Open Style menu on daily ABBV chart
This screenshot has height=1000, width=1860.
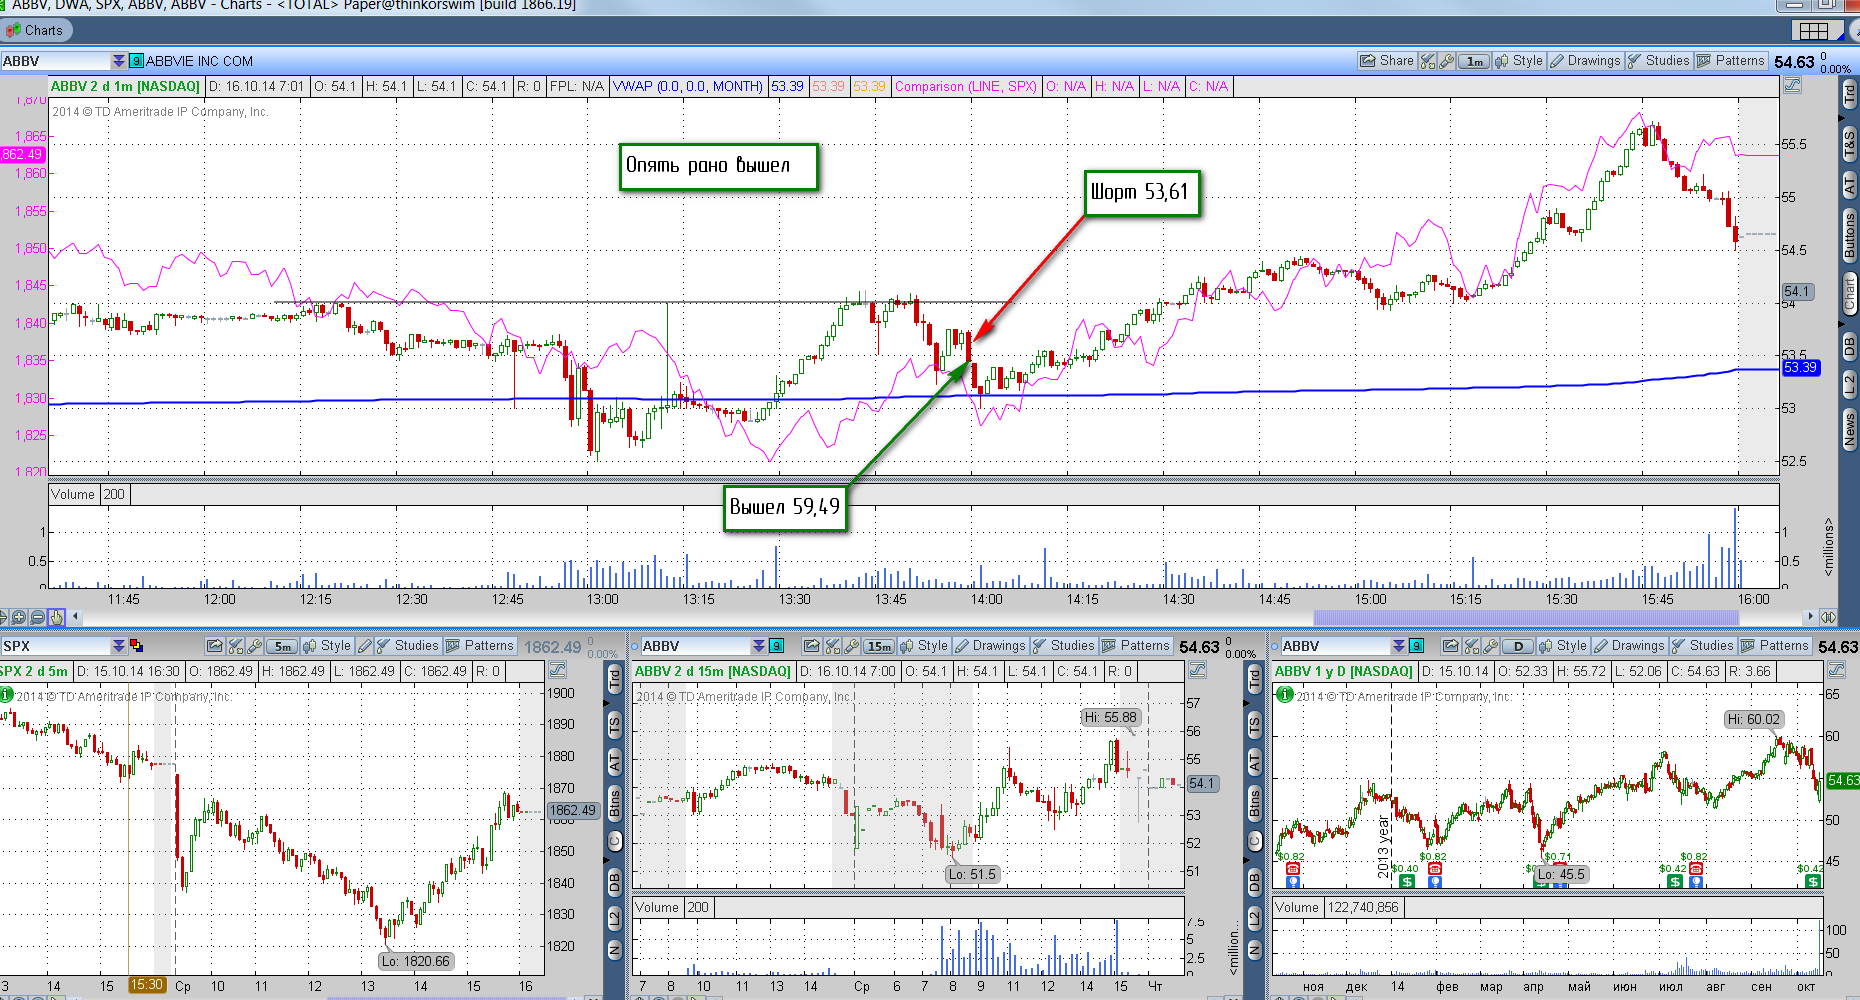[x=1563, y=646]
